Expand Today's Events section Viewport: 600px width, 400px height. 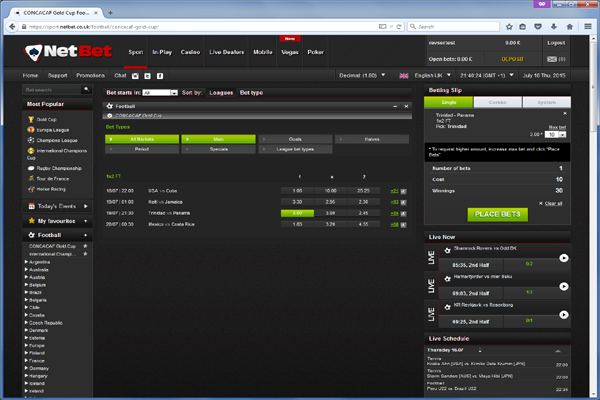(x=57, y=206)
